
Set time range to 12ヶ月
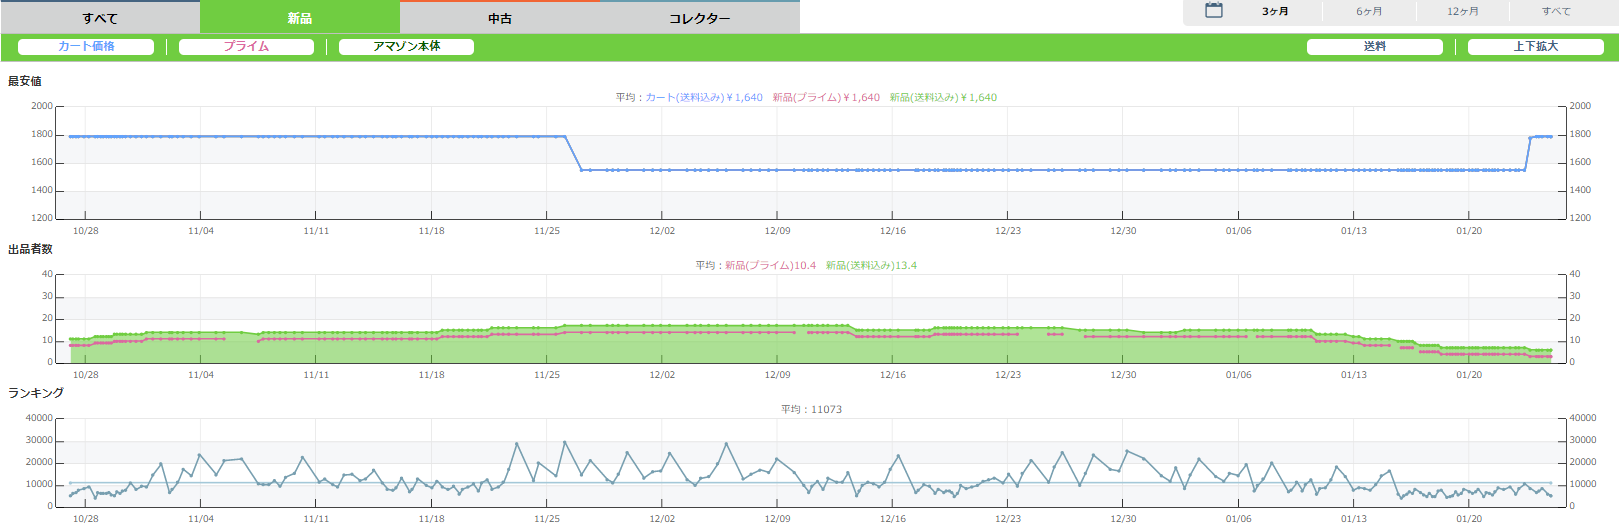[x=1463, y=12]
